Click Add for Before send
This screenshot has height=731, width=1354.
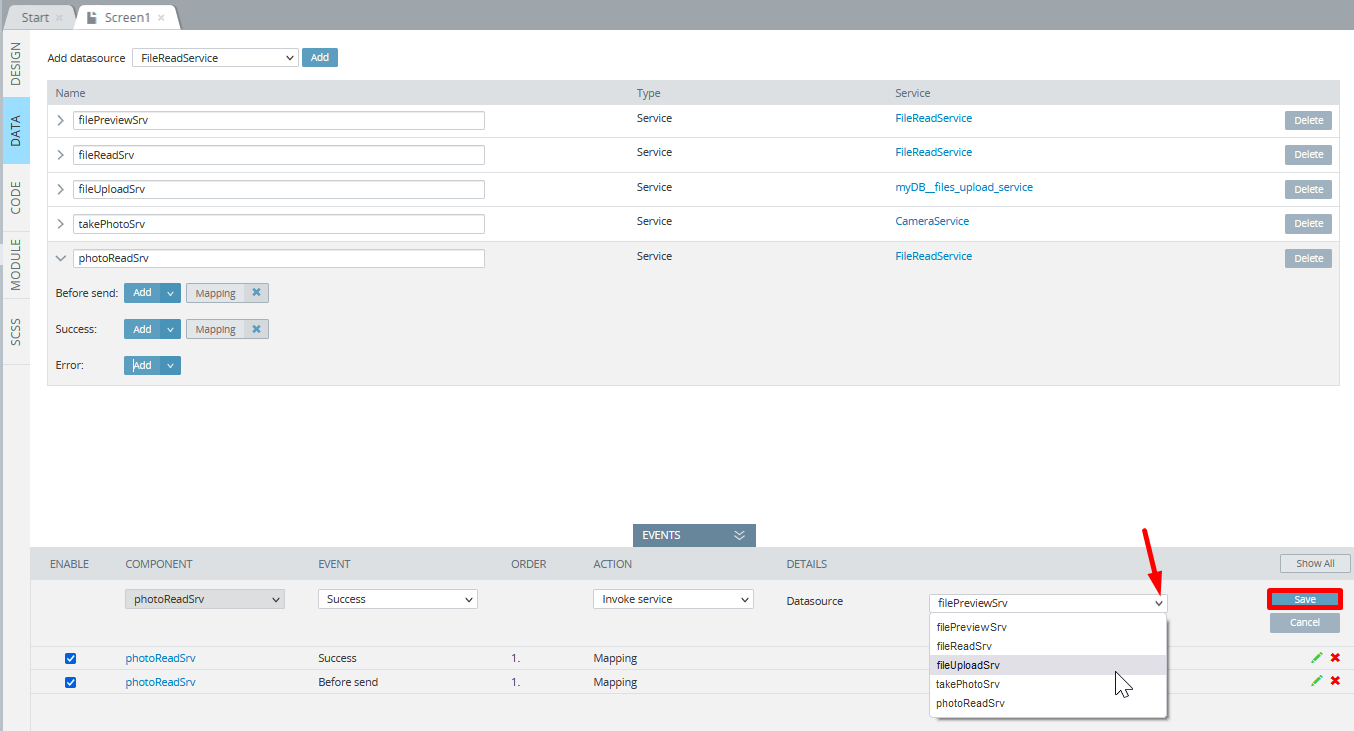click(x=142, y=293)
